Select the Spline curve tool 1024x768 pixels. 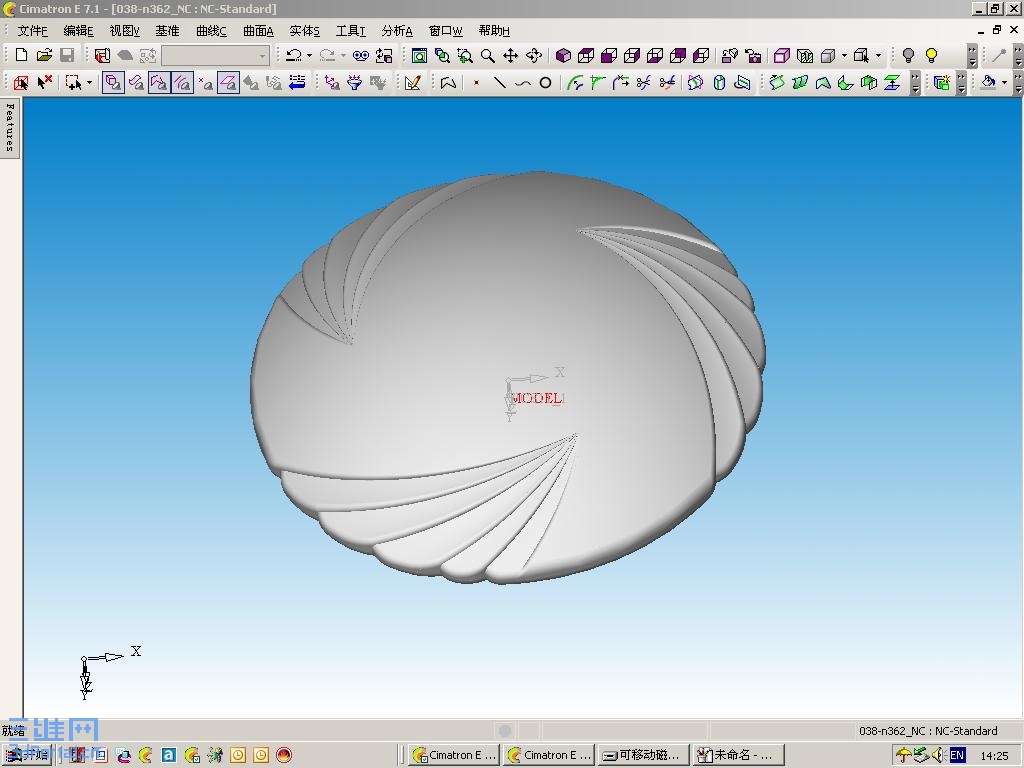[522, 83]
